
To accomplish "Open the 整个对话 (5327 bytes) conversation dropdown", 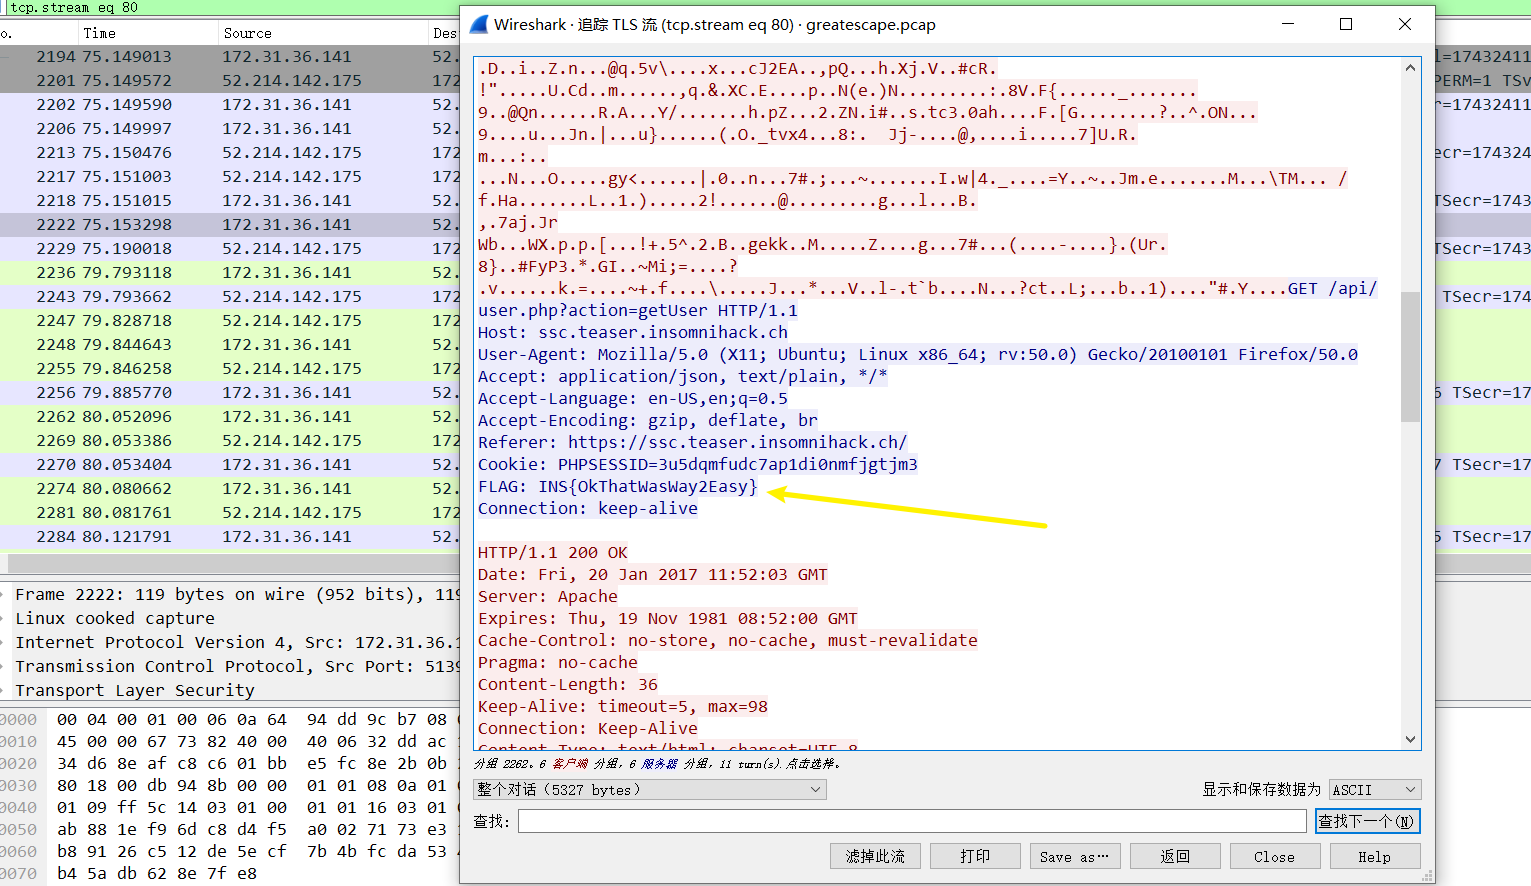I will tap(649, 790).
